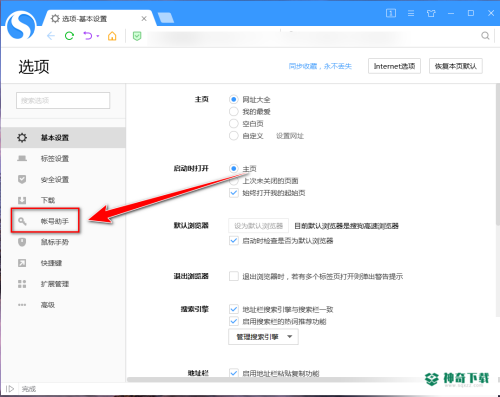Go back with the blue arrow icon

tap(51, 36)
